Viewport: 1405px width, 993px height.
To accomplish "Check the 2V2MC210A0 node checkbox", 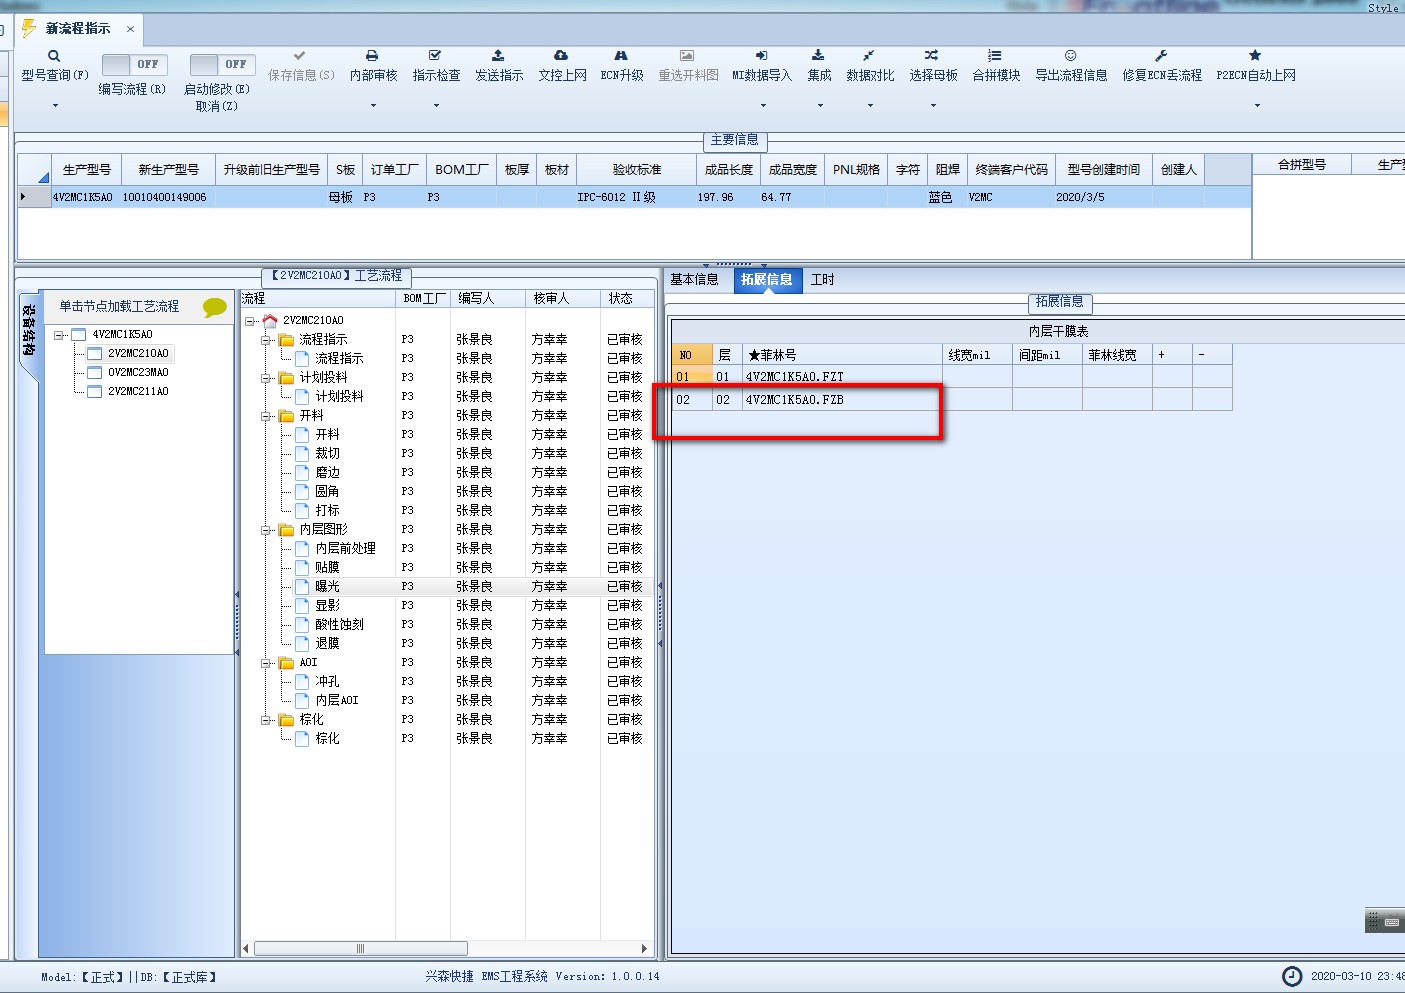I will (95, 354).
